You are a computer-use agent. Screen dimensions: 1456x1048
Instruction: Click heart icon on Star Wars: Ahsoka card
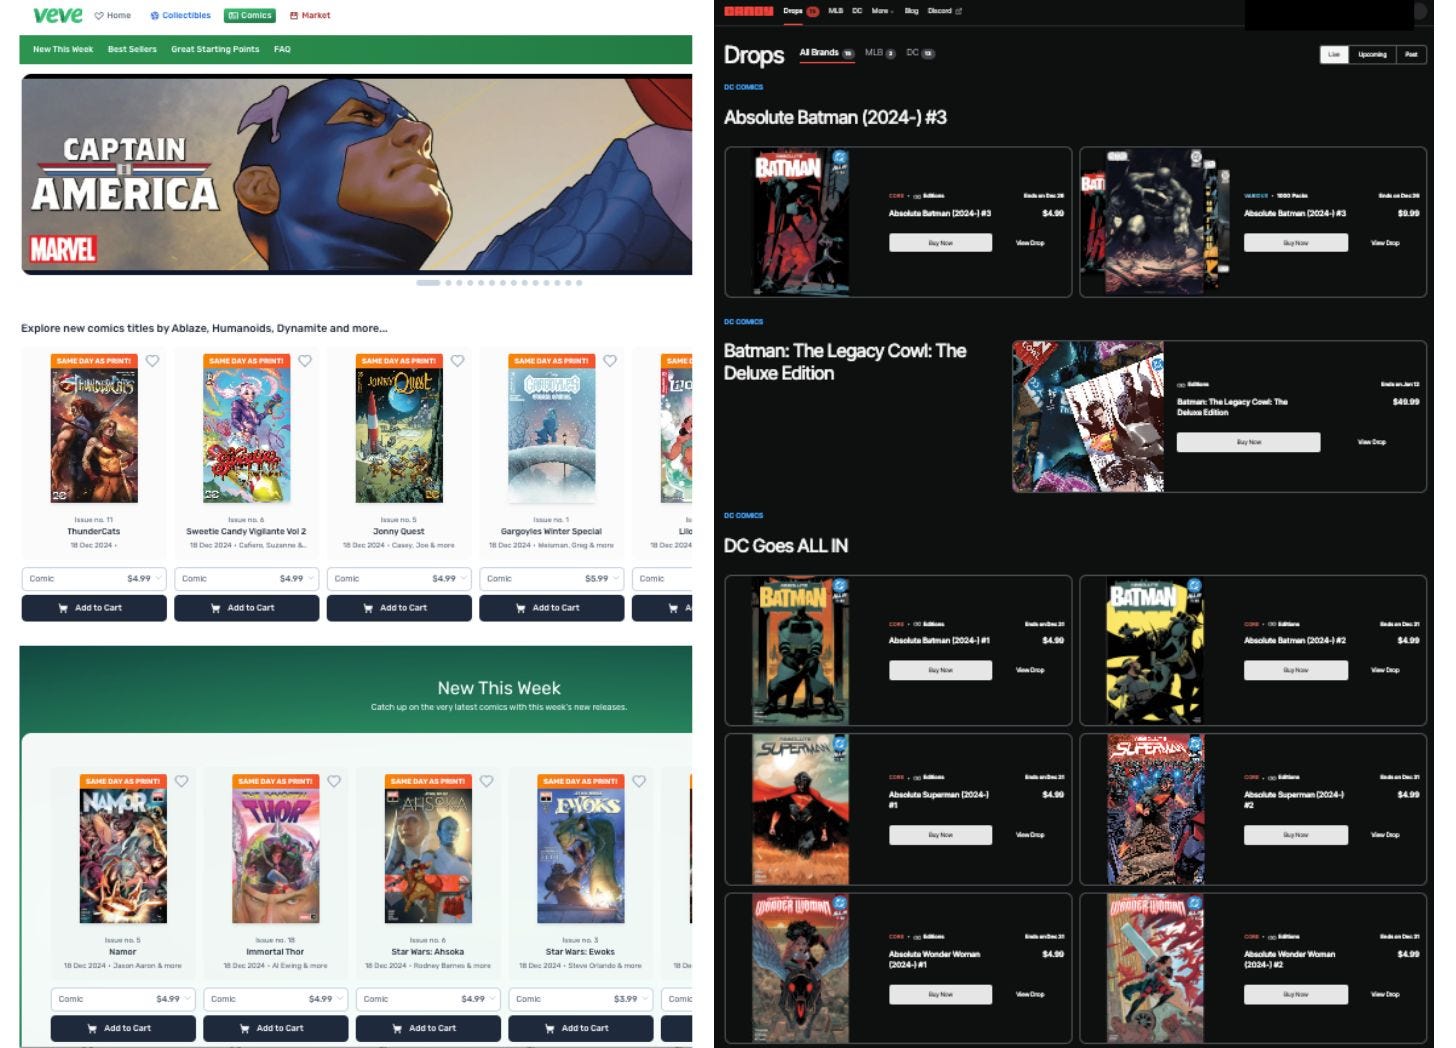486,781
